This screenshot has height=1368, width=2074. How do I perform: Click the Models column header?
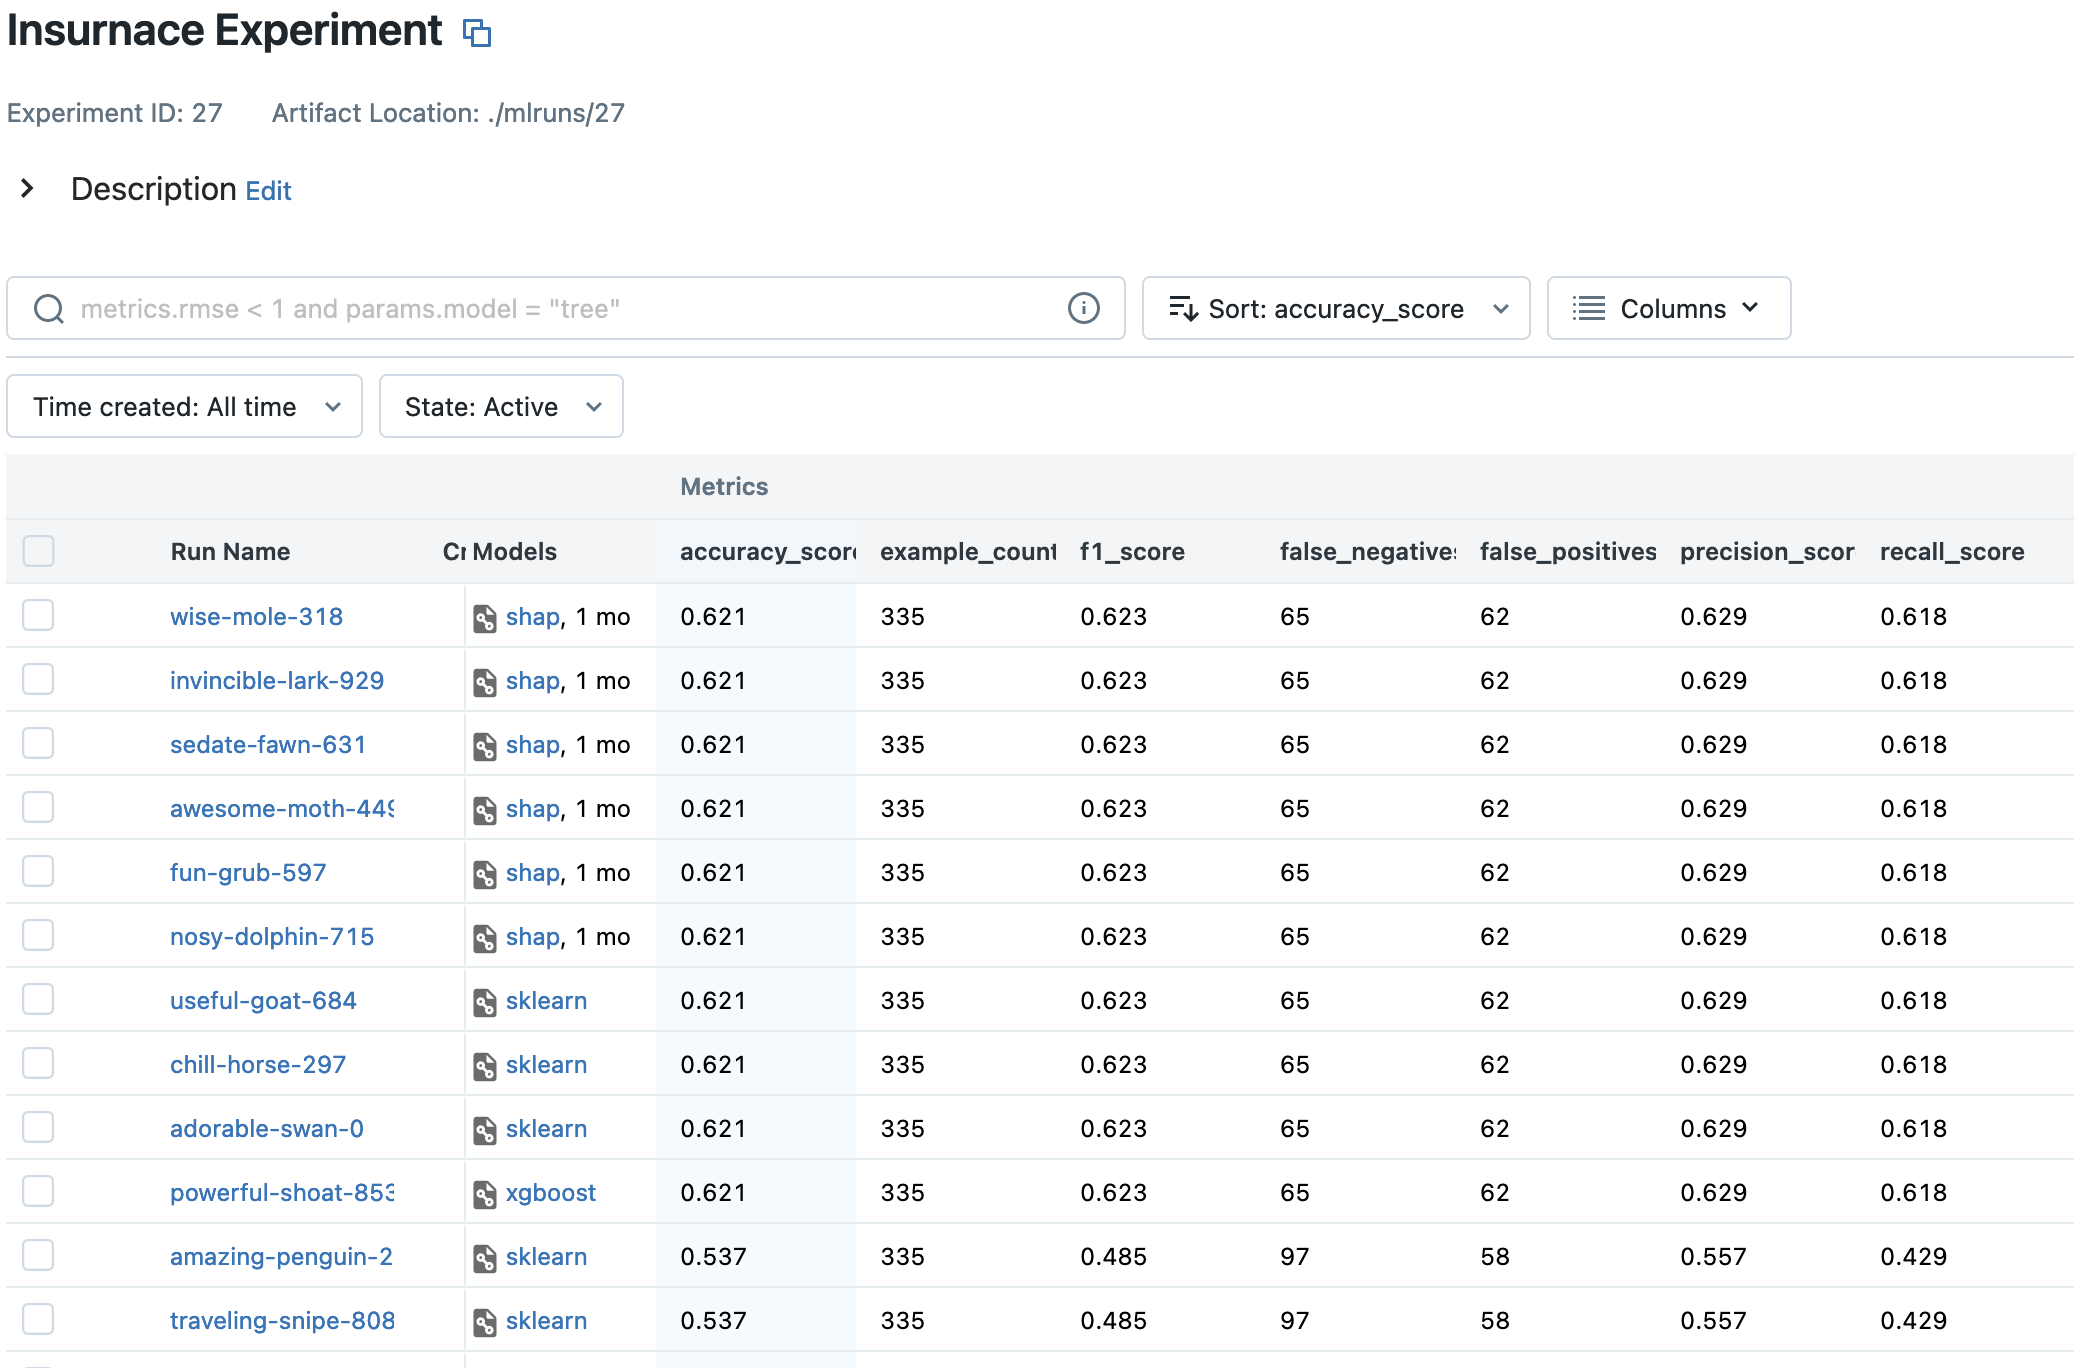tap(515, 551)
